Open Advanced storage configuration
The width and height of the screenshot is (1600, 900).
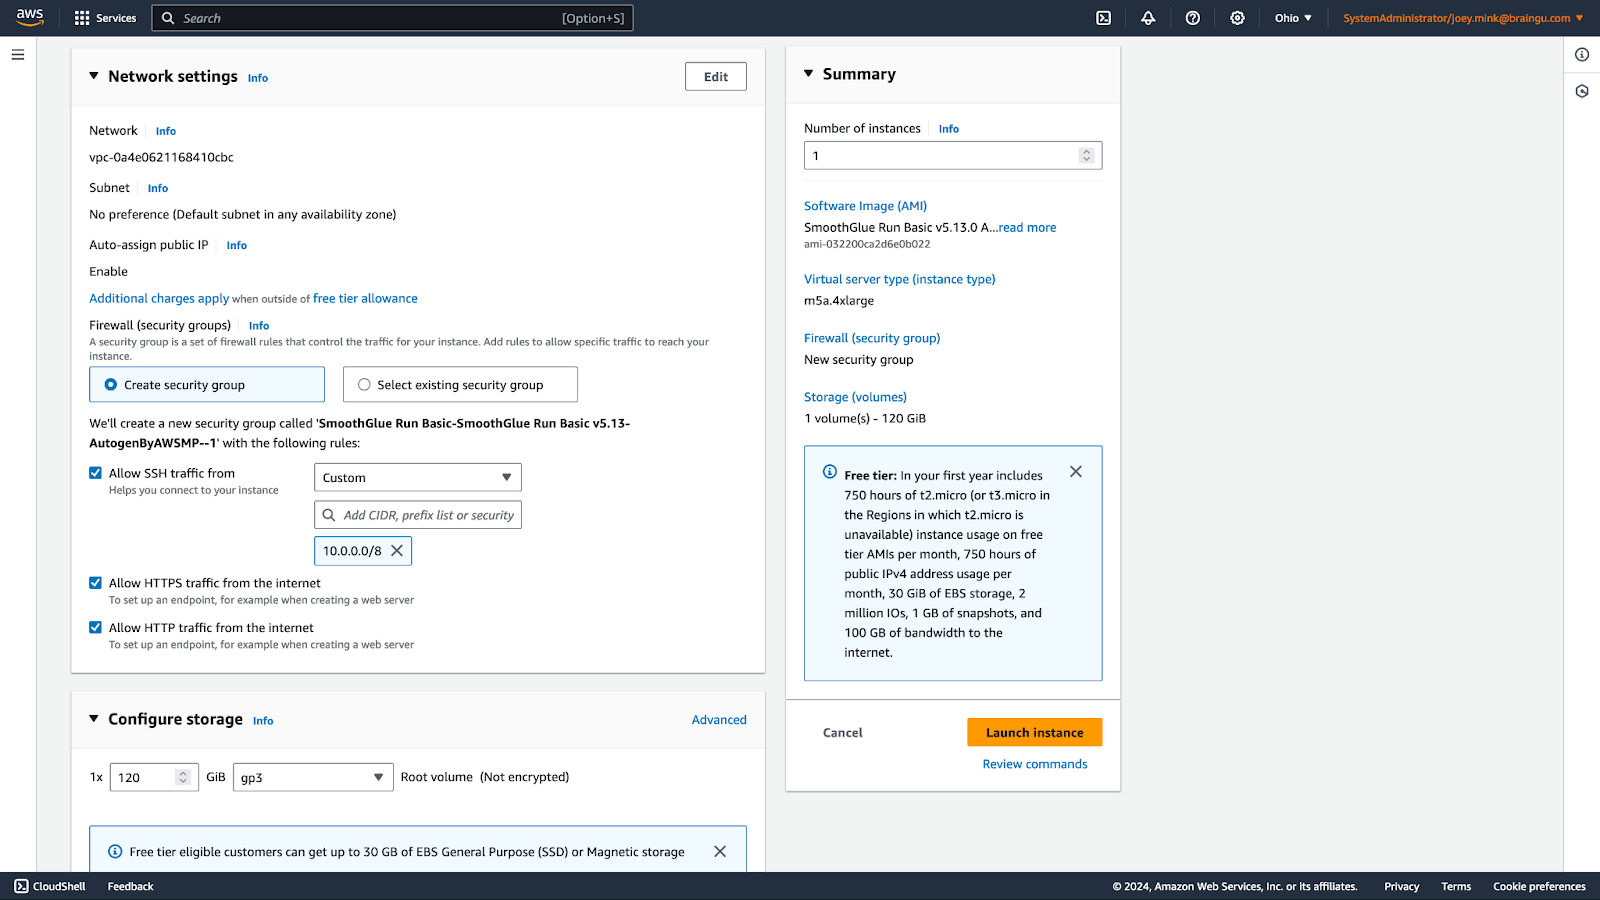coord(719,720)
